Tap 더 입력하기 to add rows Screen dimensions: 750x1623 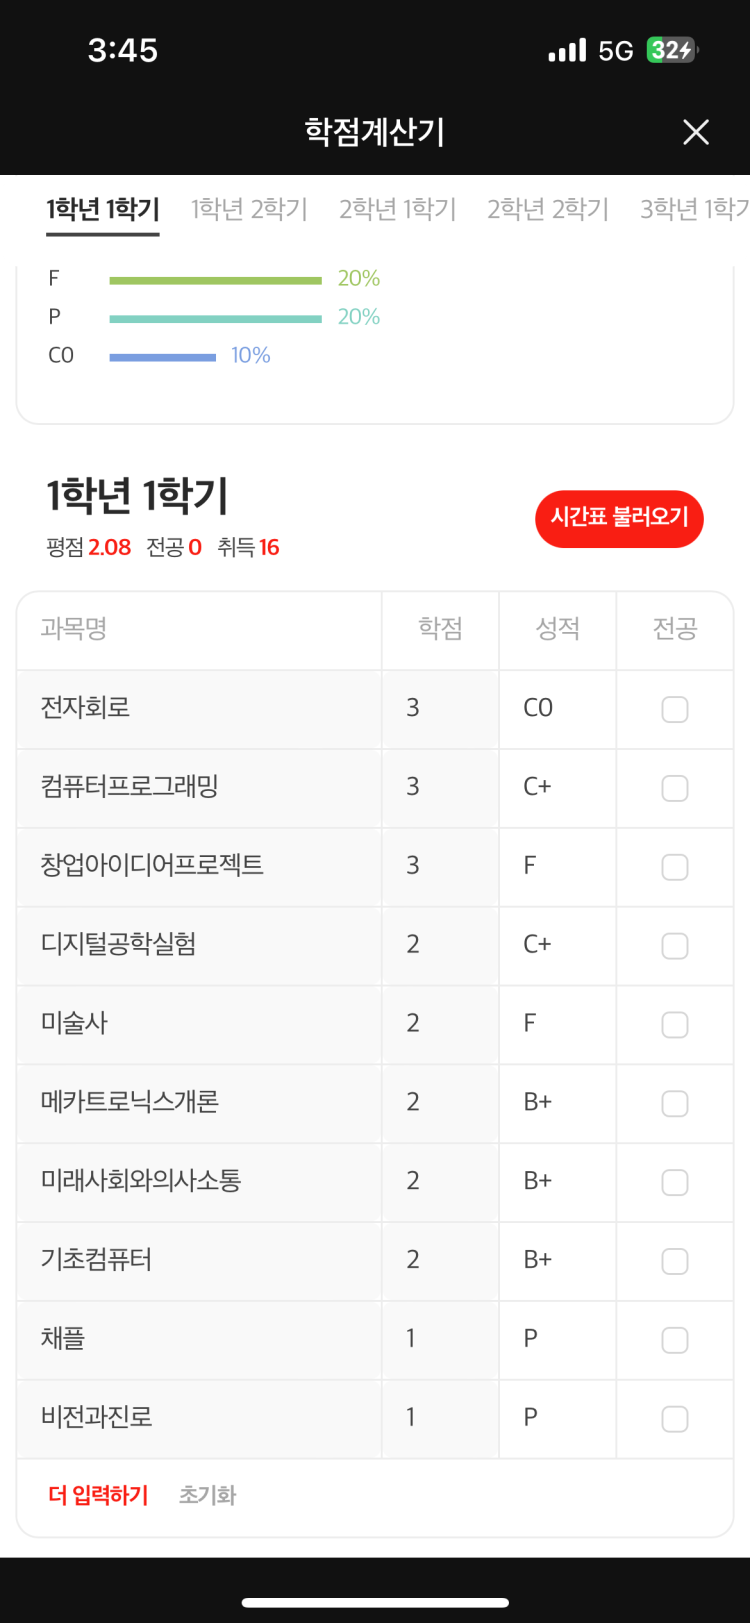pyautogui.click(x=98, y=1495)
